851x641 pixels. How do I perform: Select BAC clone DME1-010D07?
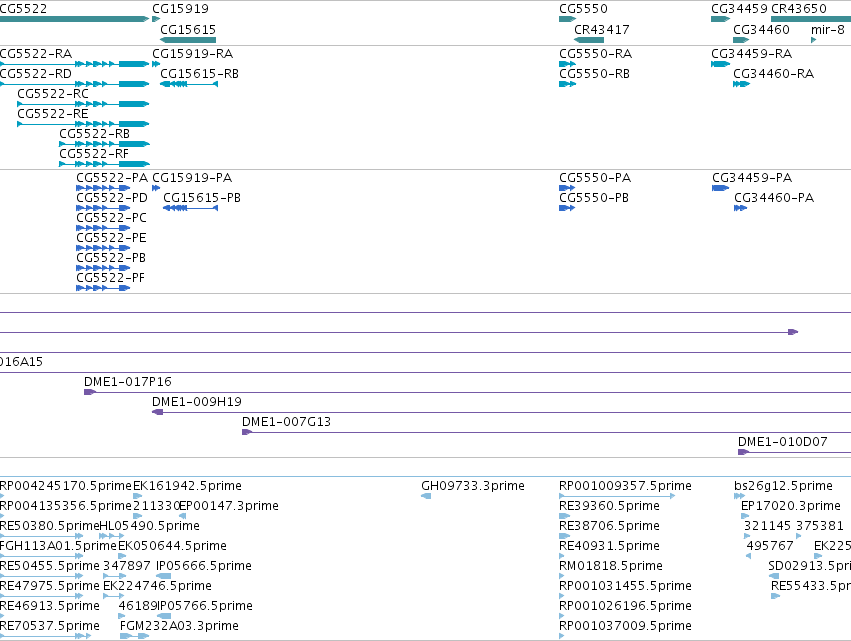click(x=783, y=442)
